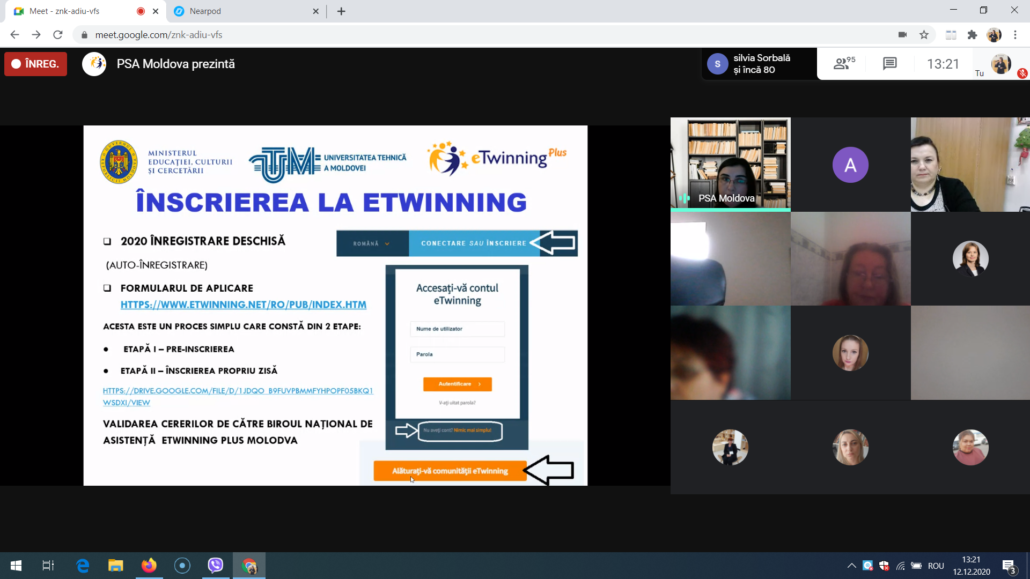Click the red ÎNREG. recording indicator
1030x579 pixels.
[x=36, y=64]
